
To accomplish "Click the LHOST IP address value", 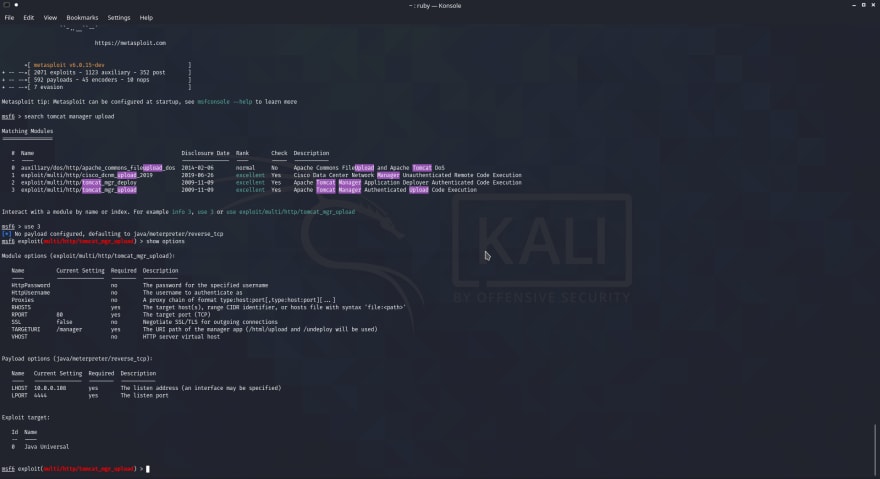I will pyautogui.click(x=49, y=387).
